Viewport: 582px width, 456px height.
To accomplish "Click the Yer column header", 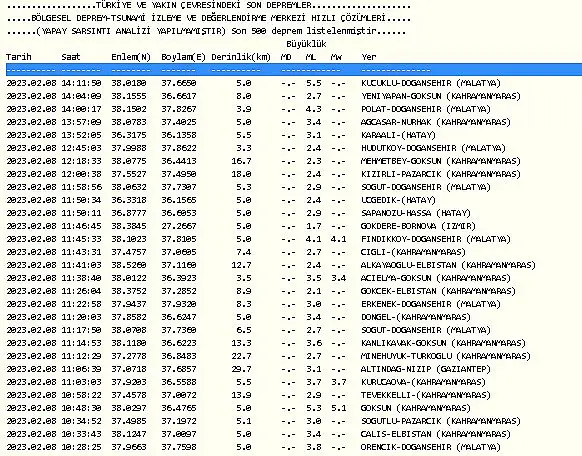I will (369, 57).
